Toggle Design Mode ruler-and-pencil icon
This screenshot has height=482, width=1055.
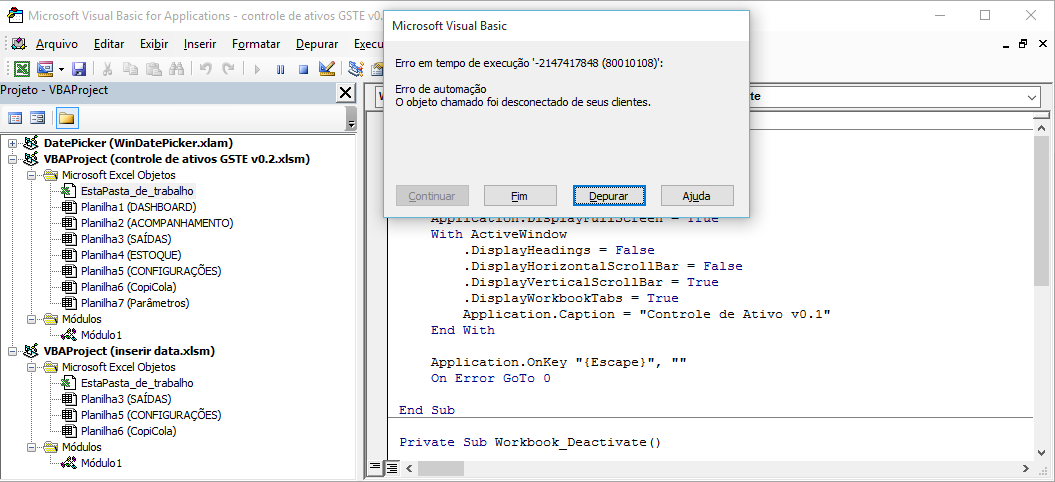327,69
